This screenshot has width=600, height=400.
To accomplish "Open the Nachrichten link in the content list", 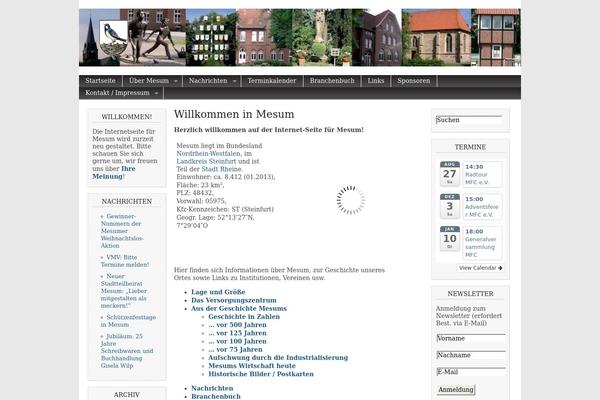I will tap(212, 388).
